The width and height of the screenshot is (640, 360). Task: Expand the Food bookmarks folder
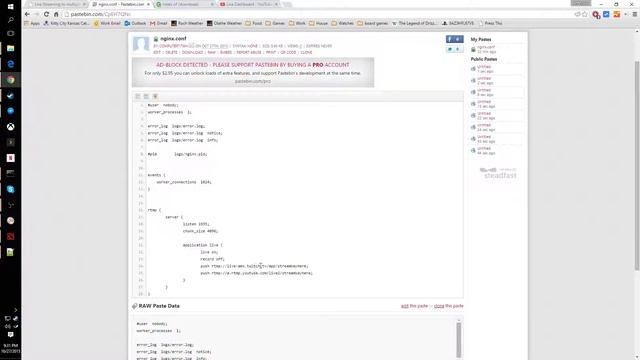[253, 23]
